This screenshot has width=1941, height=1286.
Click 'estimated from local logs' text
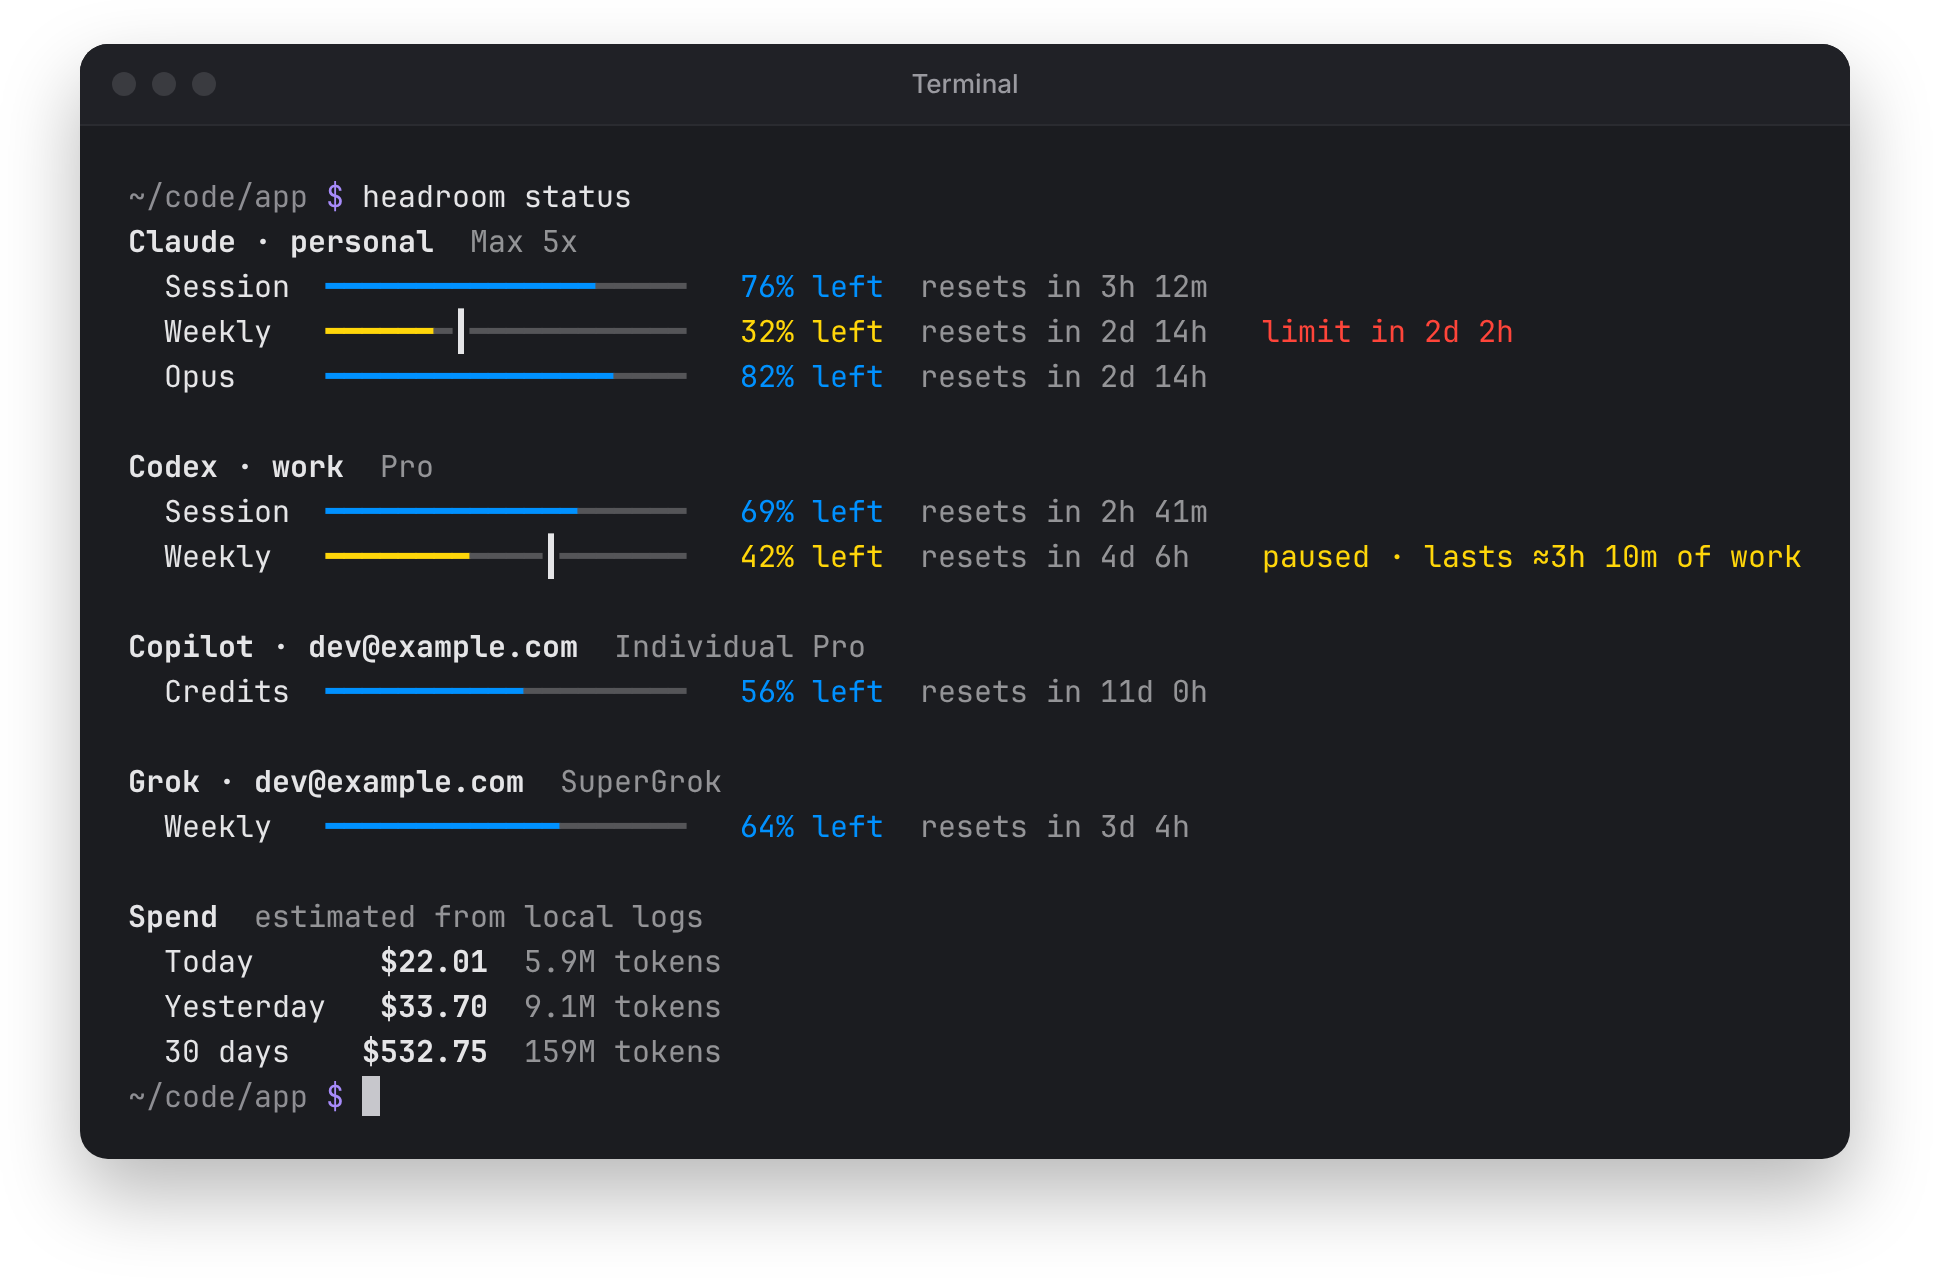[x=479, y=917]
